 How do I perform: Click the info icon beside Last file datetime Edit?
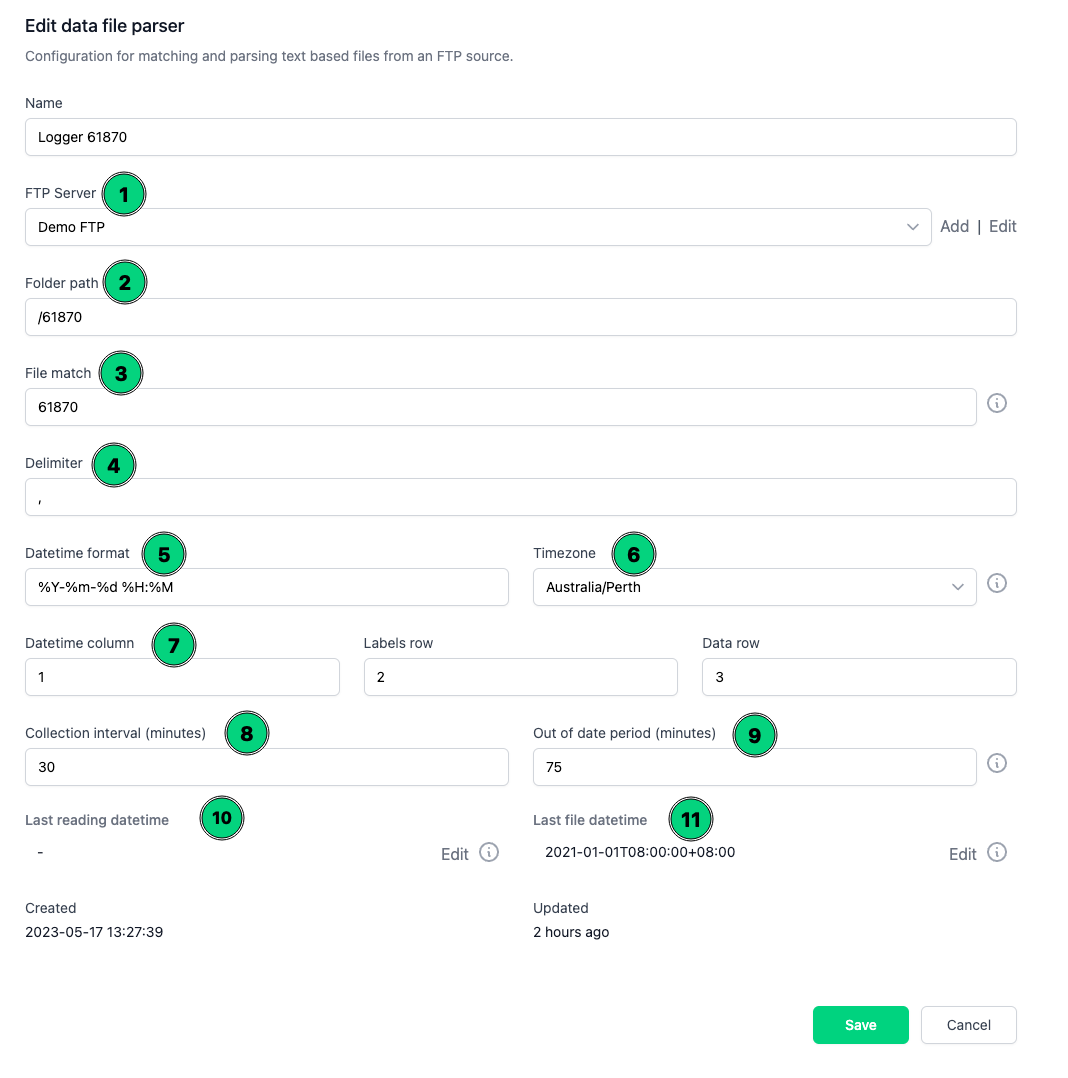click(997, 853)
